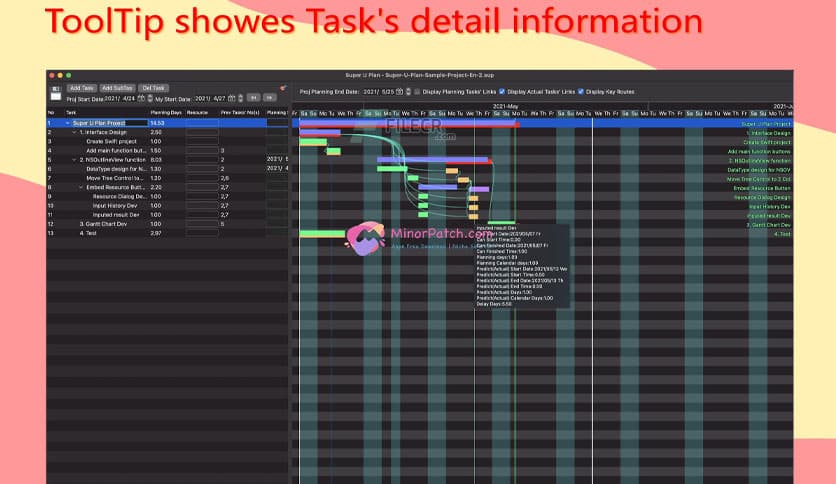Click the save disk icon in toolbar
This screenshot has height=484, width=836.
coord(55,94)
